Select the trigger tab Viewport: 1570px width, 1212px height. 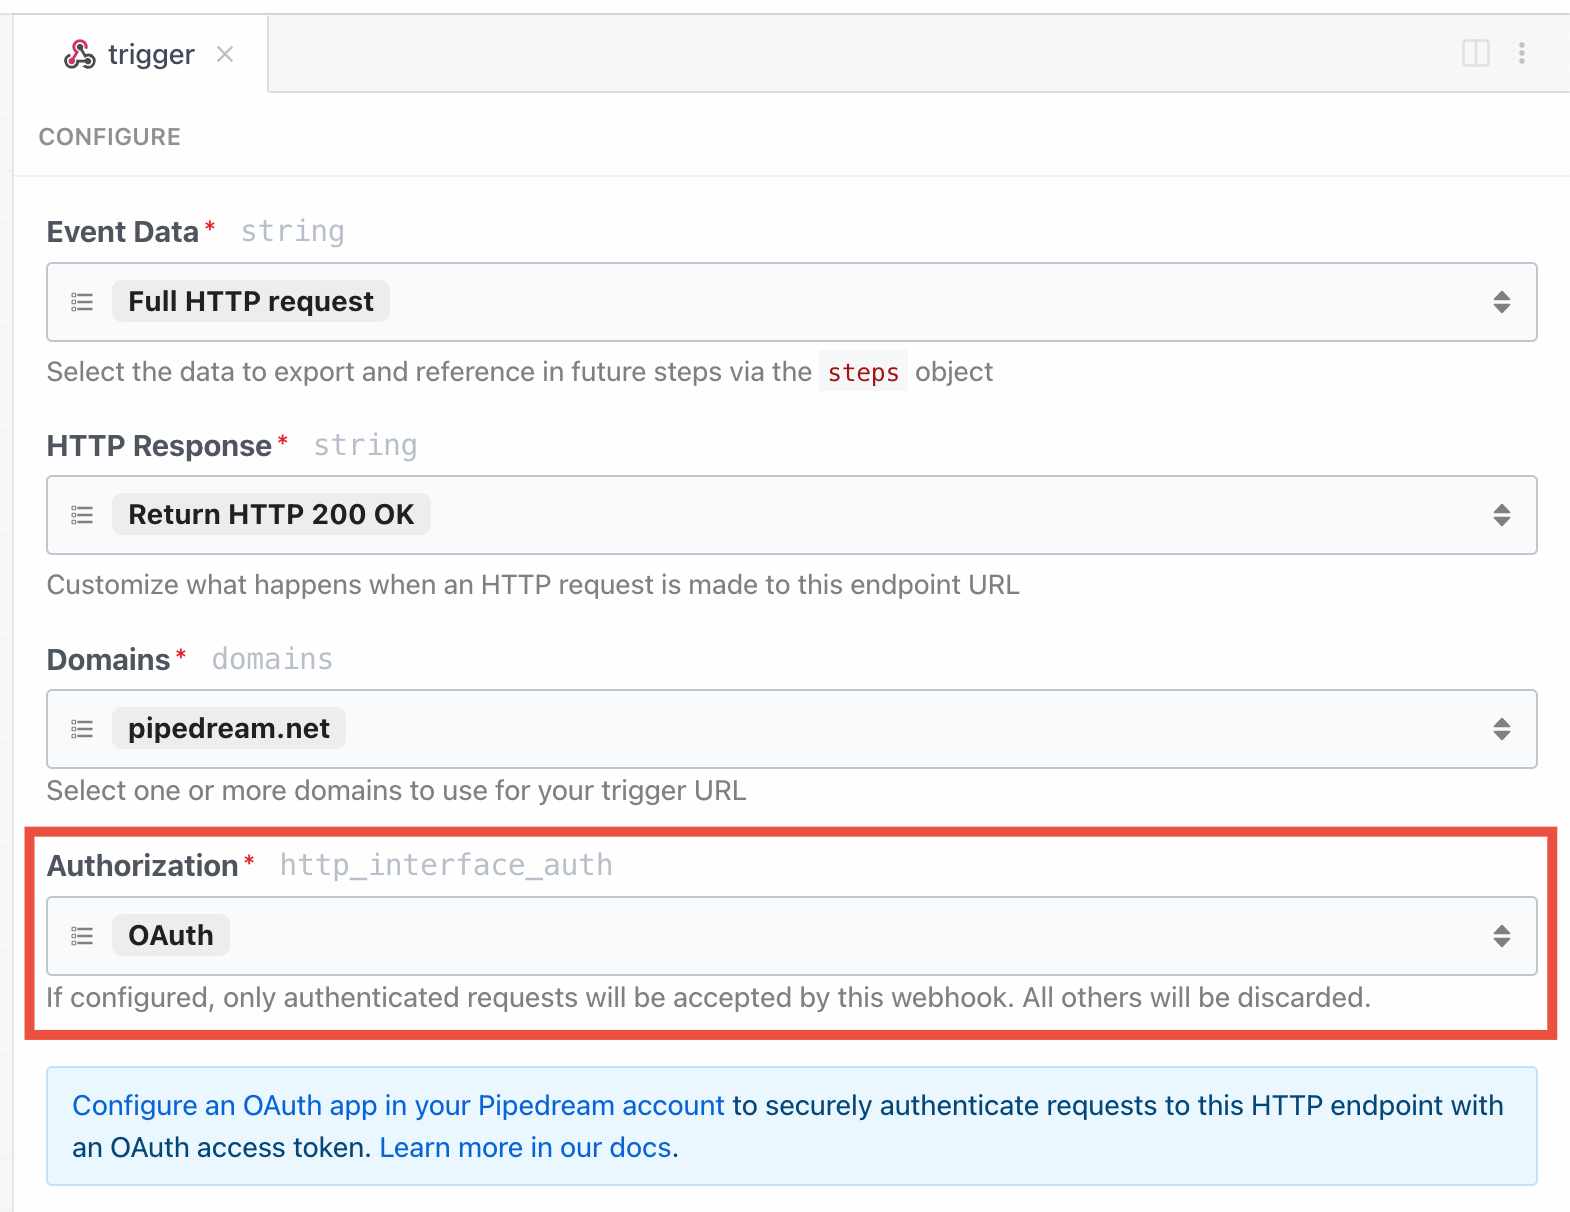pyautogui.click(x=141, y=54)
